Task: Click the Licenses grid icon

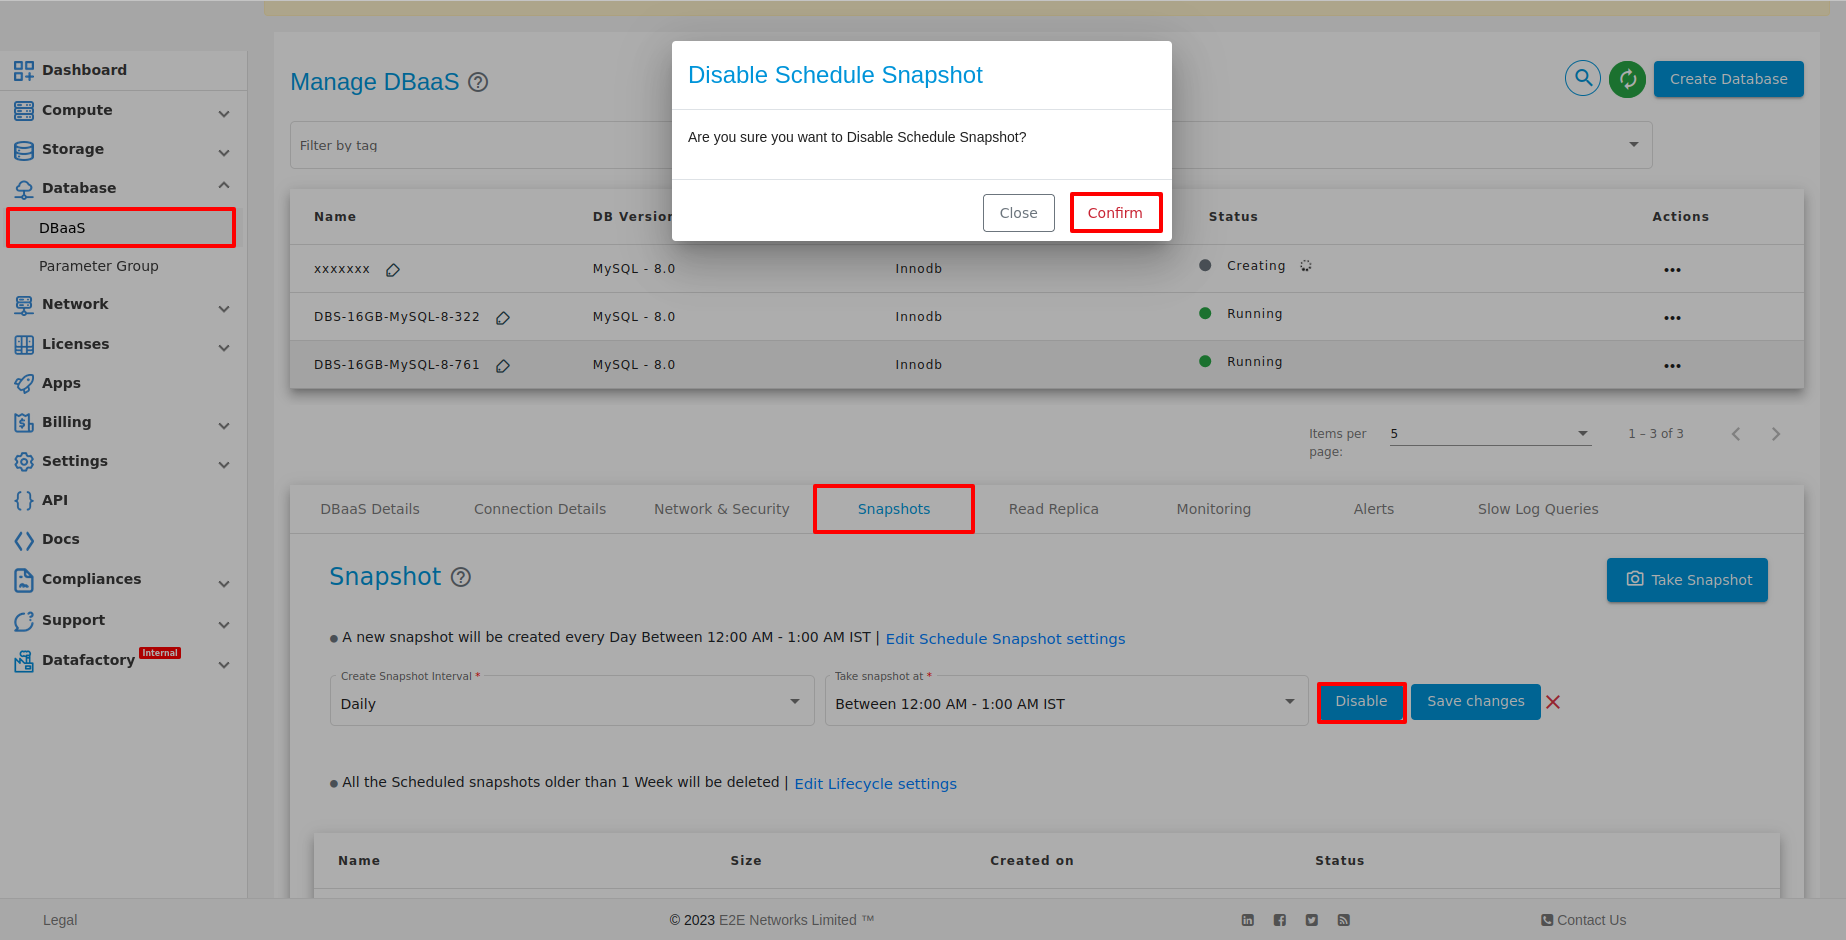Action: [x=24, y=345]
